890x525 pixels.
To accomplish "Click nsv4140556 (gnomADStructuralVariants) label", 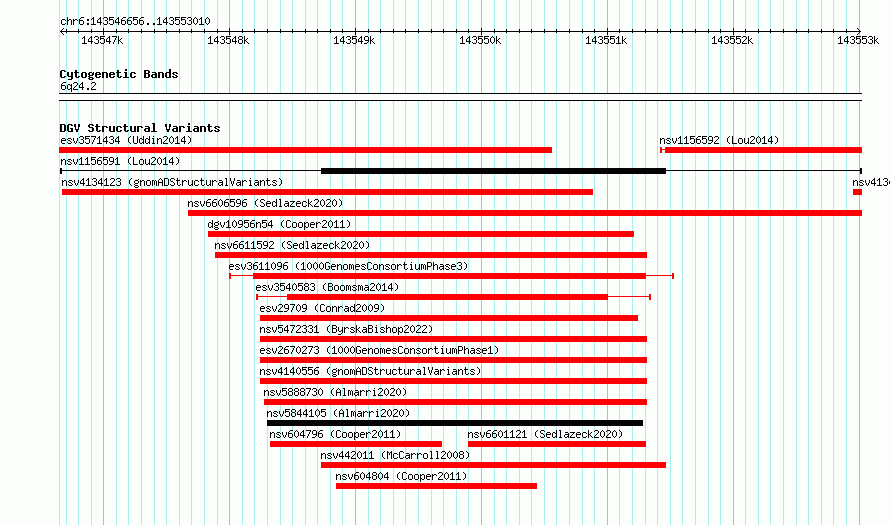I will 371,371.
